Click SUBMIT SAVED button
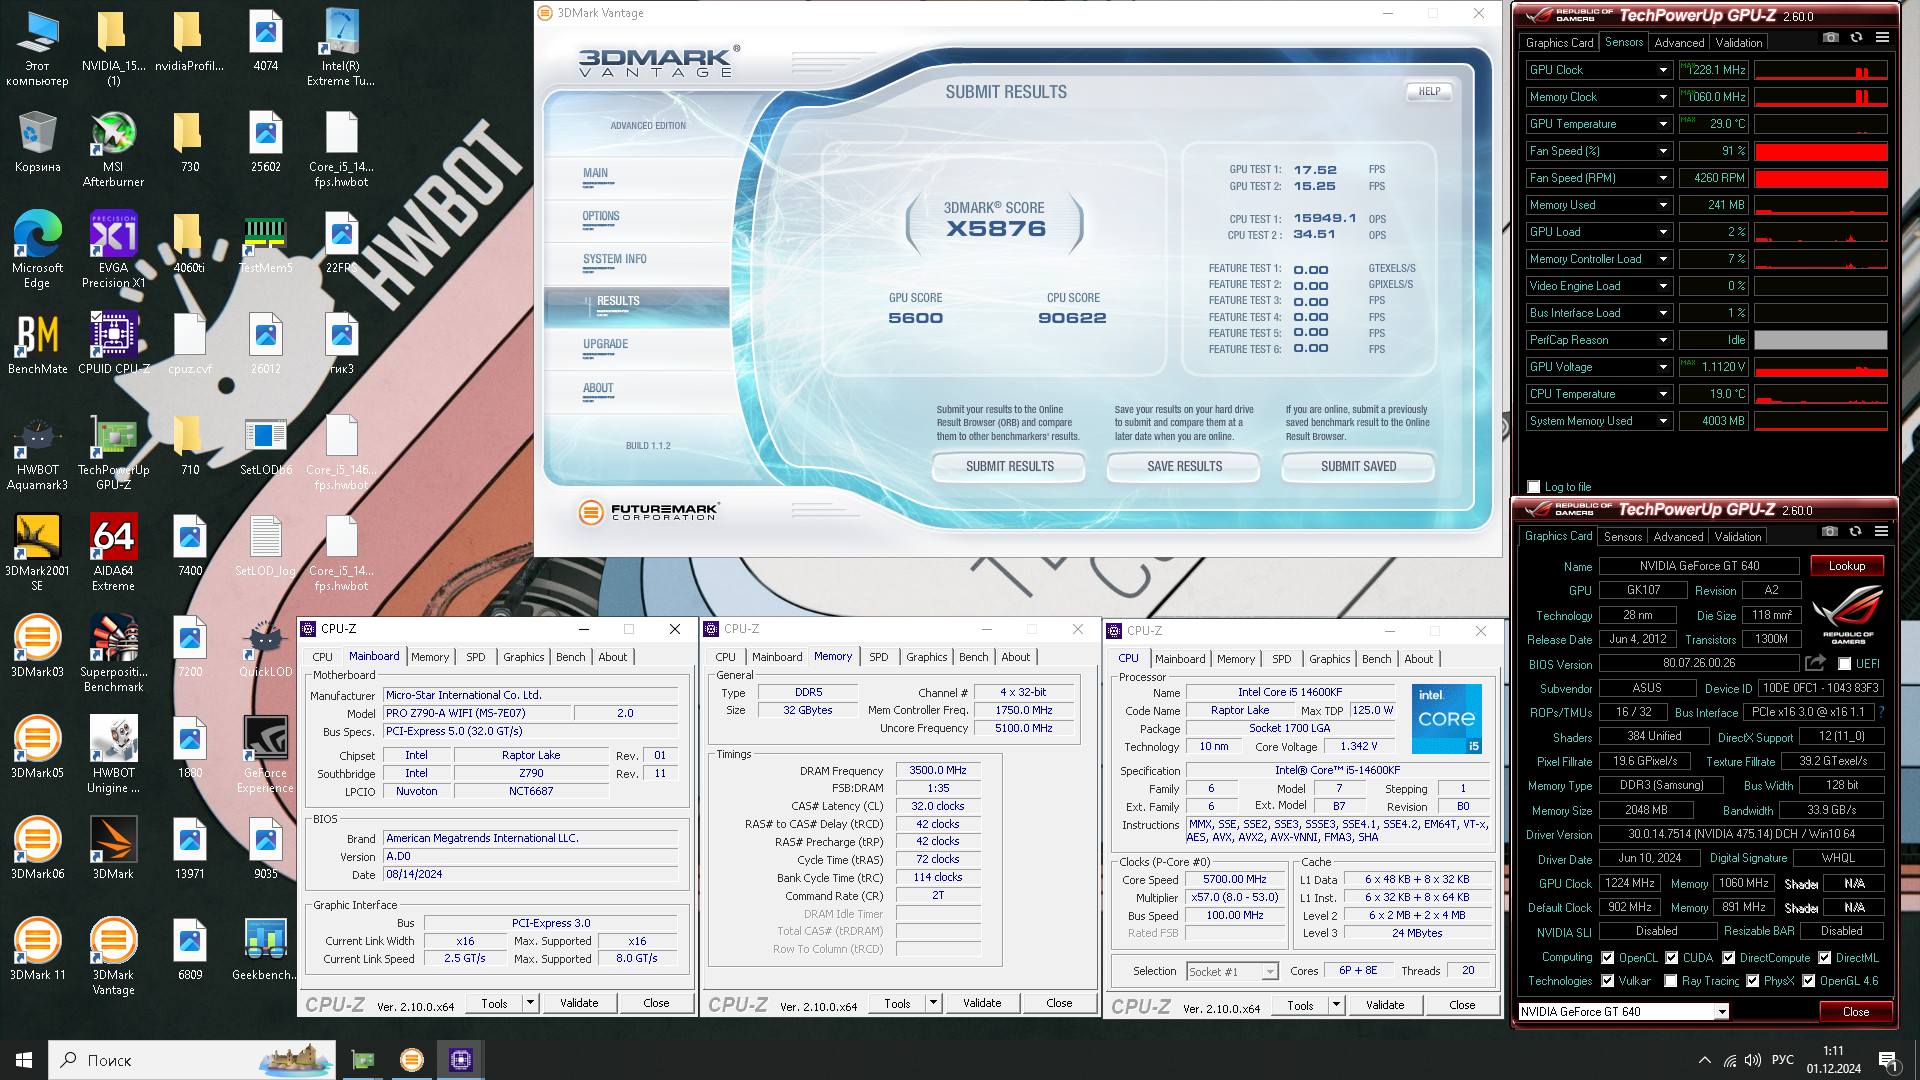Screen dimensions: 1920x1080 1358,467
